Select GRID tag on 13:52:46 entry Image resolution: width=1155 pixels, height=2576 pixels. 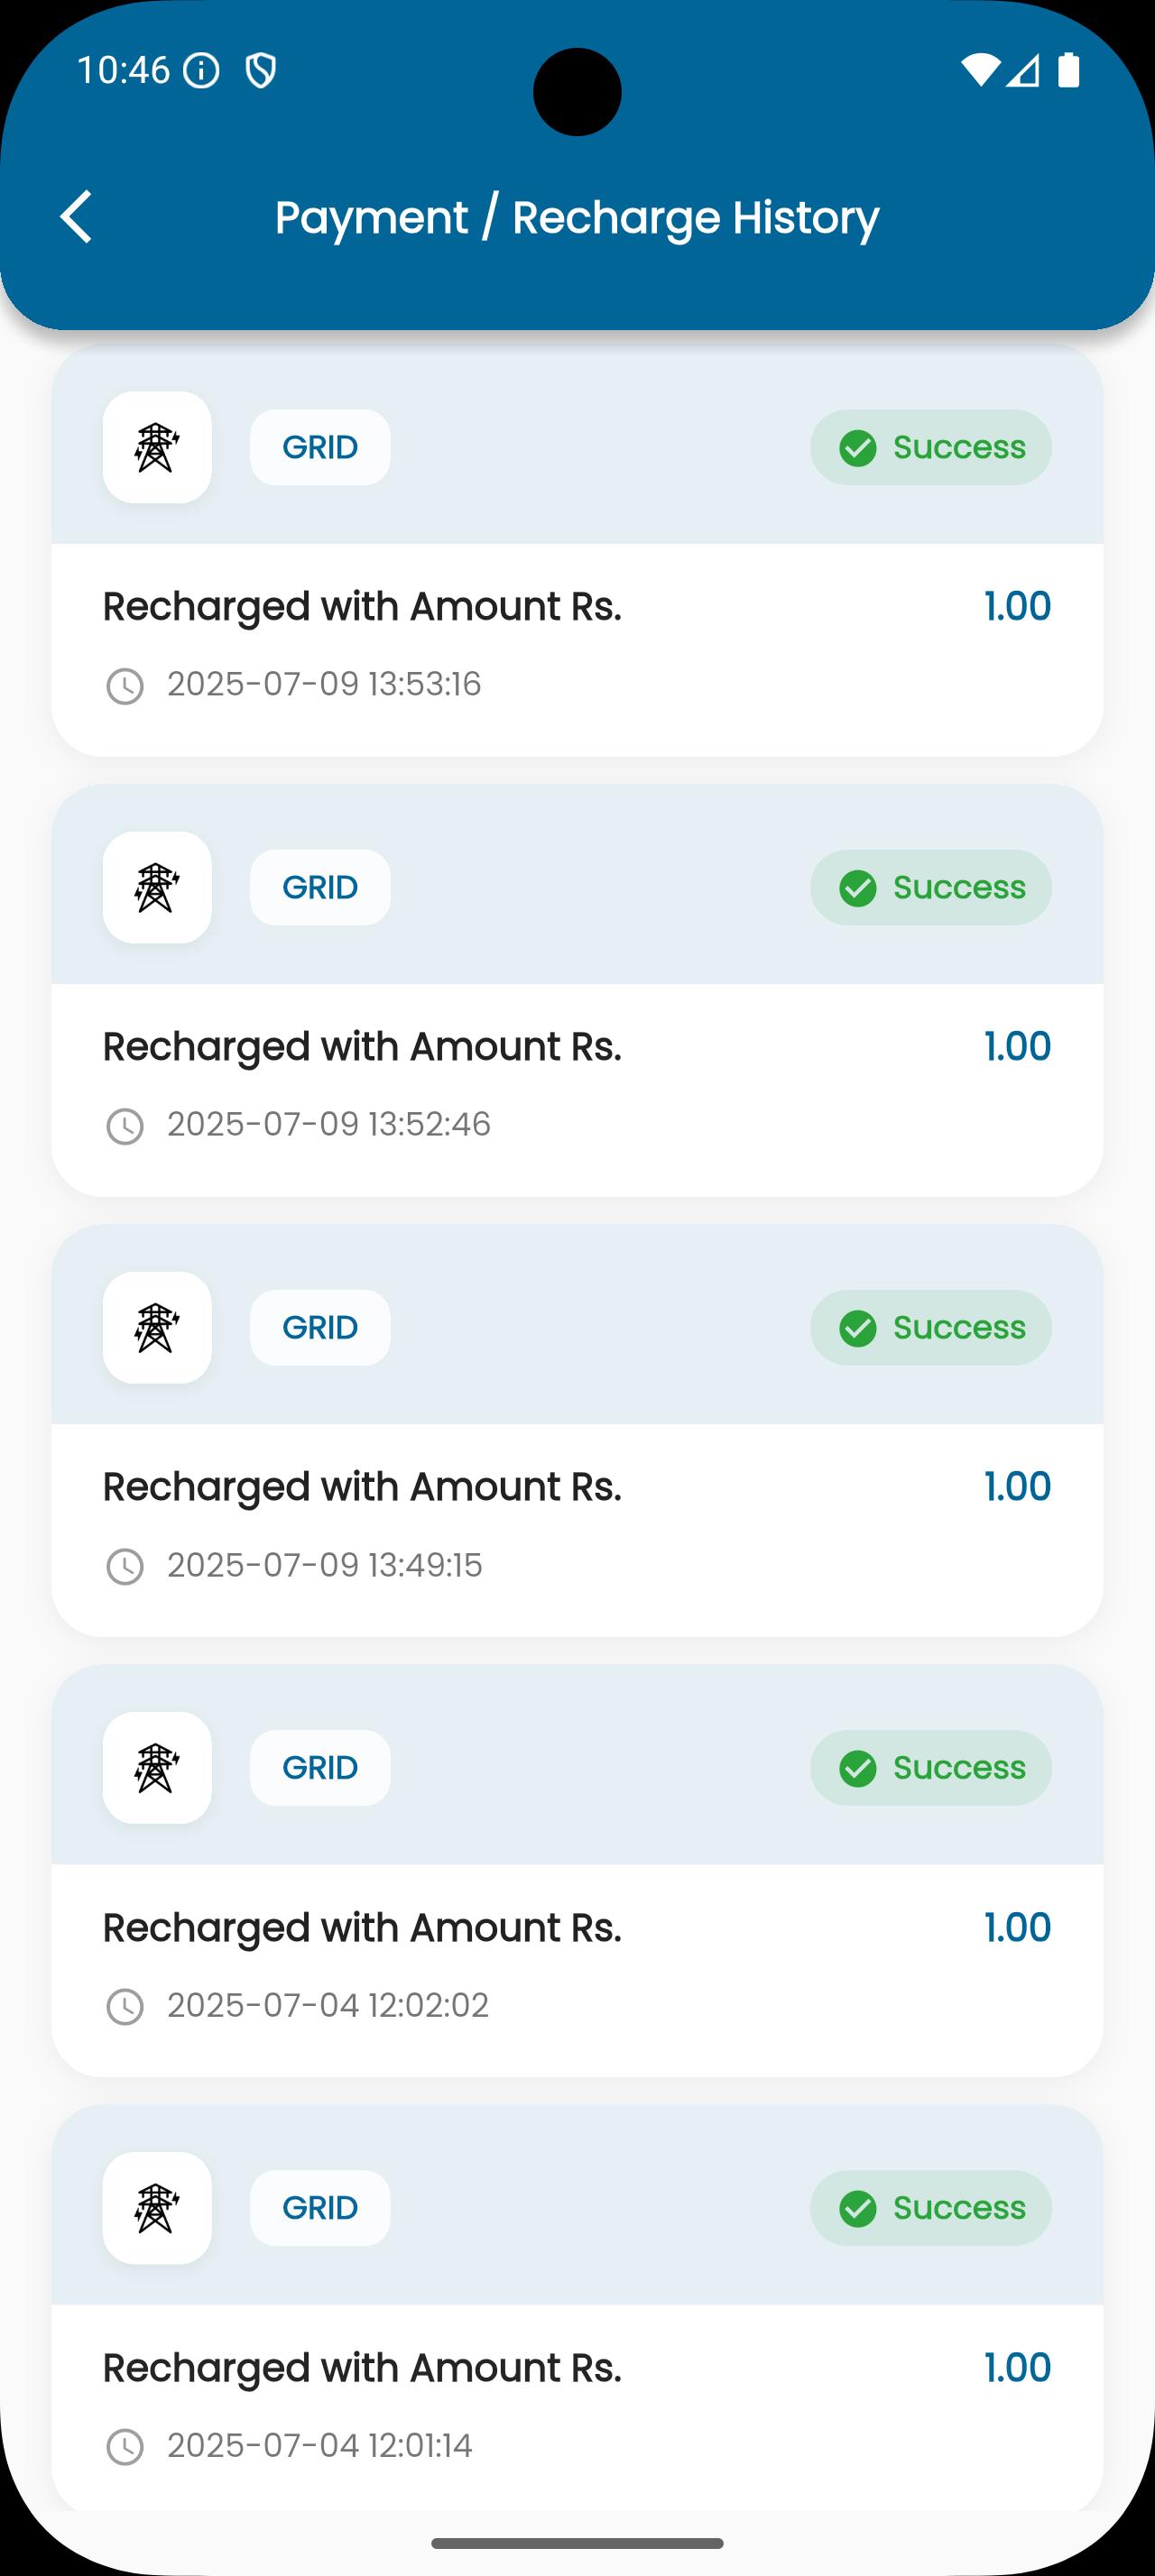[x=320, y=887]
